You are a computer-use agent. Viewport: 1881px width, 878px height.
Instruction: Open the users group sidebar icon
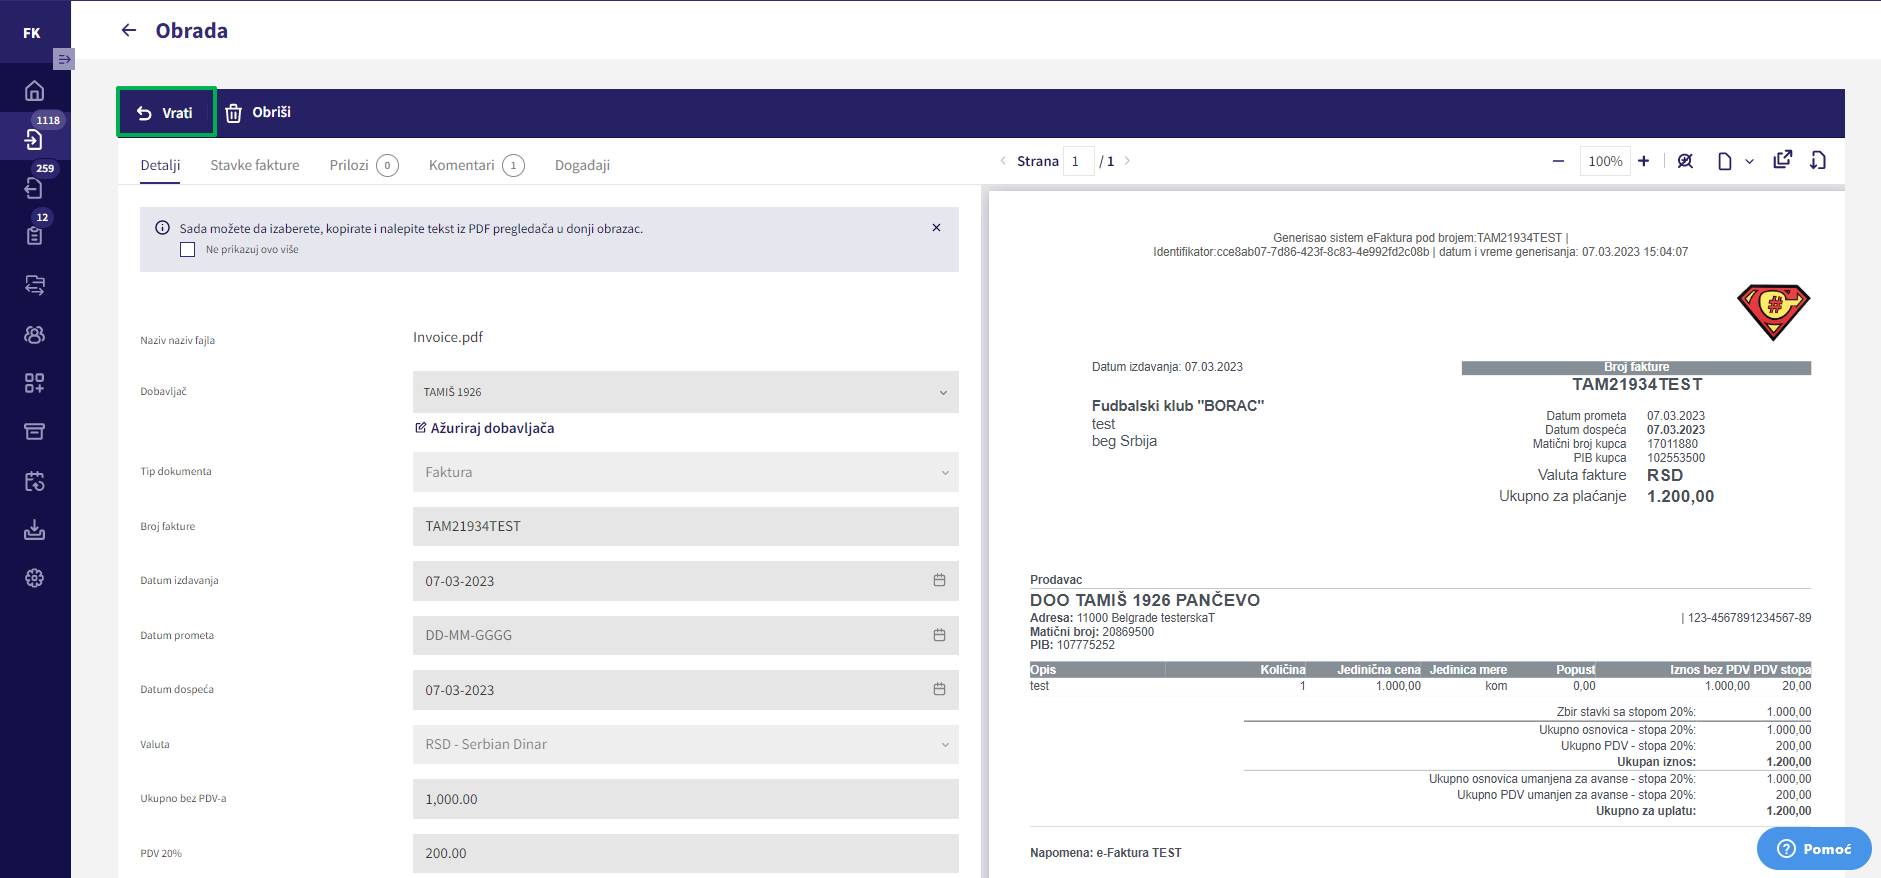point(34,334)
